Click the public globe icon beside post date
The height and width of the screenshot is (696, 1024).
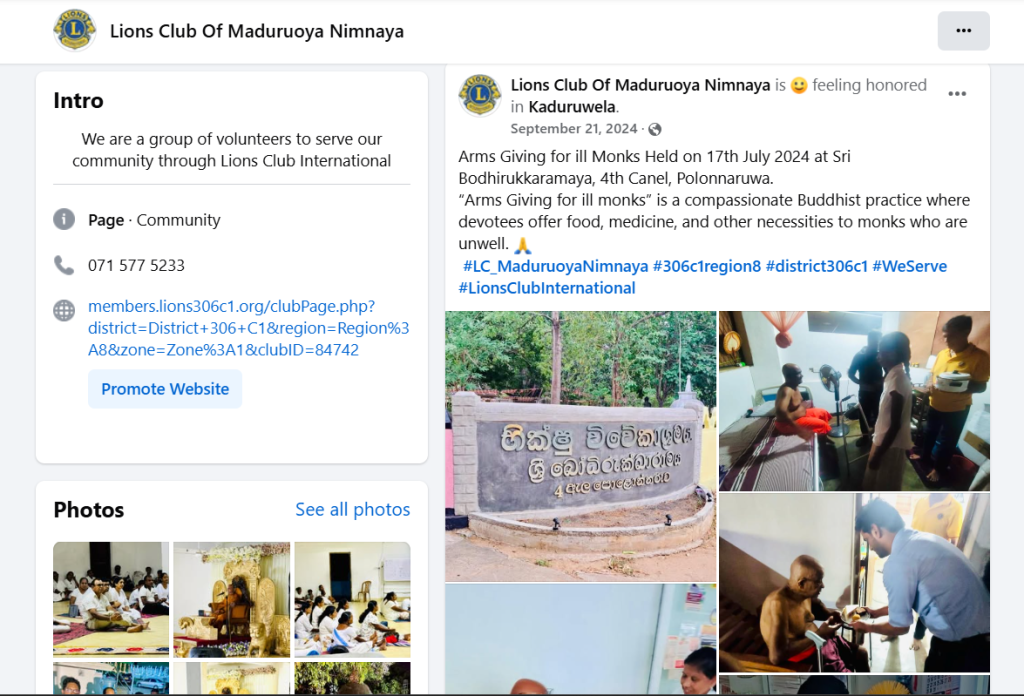tap(654, 129)
